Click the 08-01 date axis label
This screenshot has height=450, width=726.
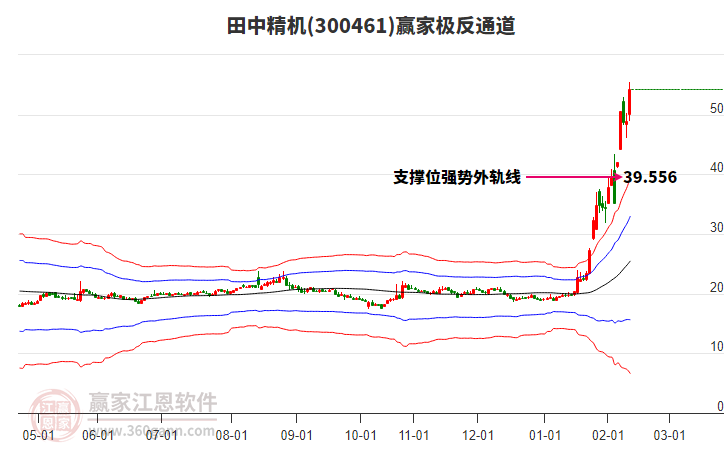point(232,435)
